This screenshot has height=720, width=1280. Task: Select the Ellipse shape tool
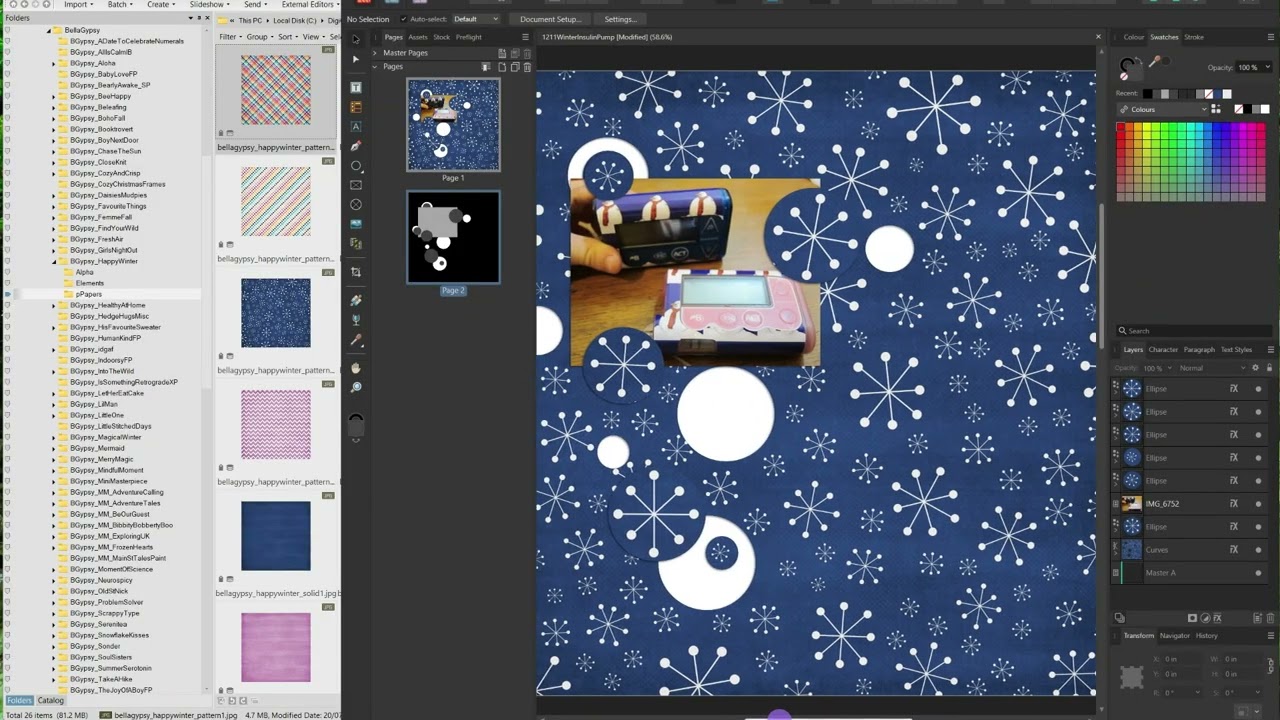pyautogui.click(x=356, y=166)
